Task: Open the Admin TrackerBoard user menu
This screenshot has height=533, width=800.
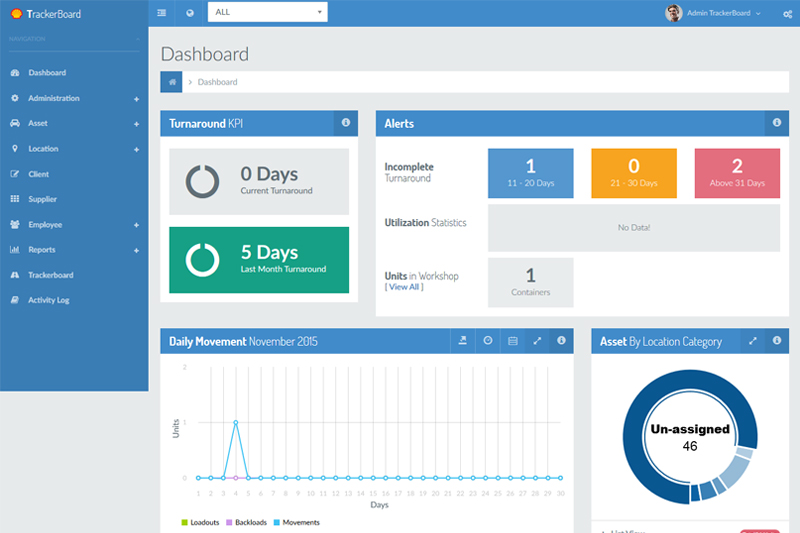Action: [x=715, y=13]
